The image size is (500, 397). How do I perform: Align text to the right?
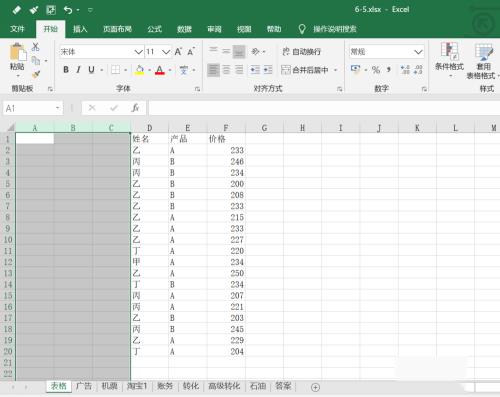pyautogui.click(x=239, y=70)
